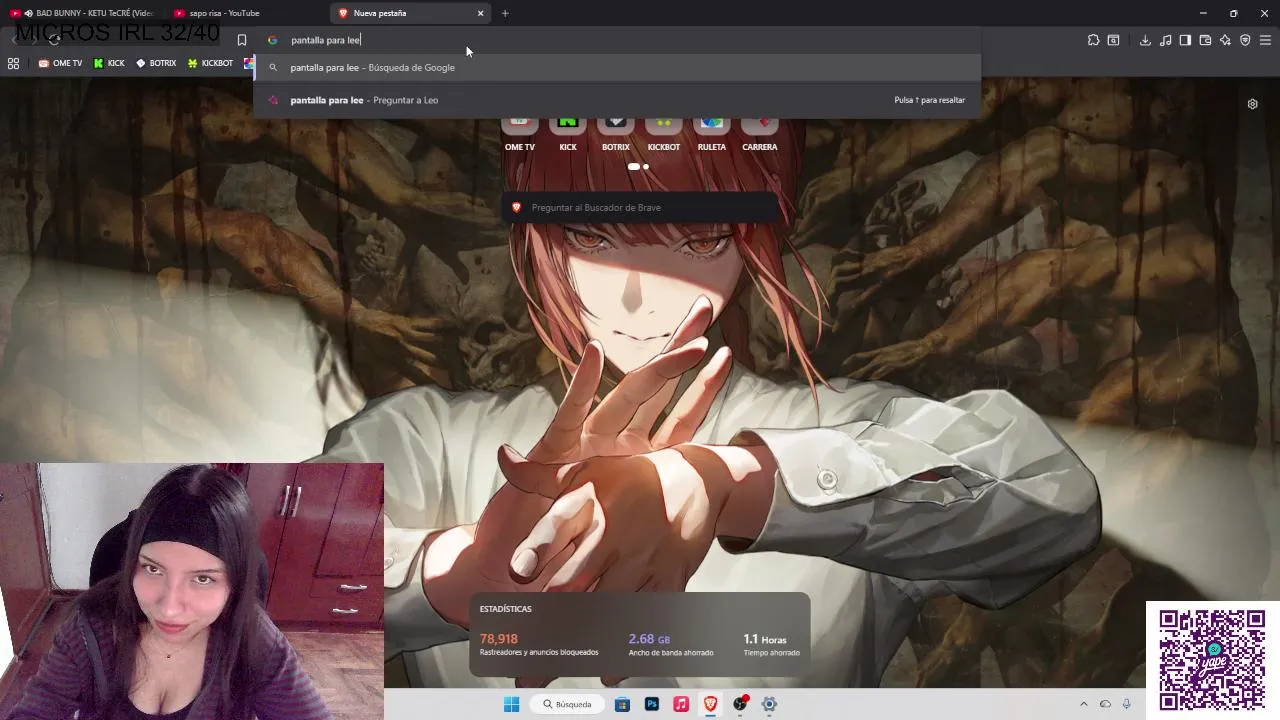Open the Brave Wallet icon
Image resolution: width=1280 pixels, height=720 pixels.
pyautogui.click(x=1205, y=40)
